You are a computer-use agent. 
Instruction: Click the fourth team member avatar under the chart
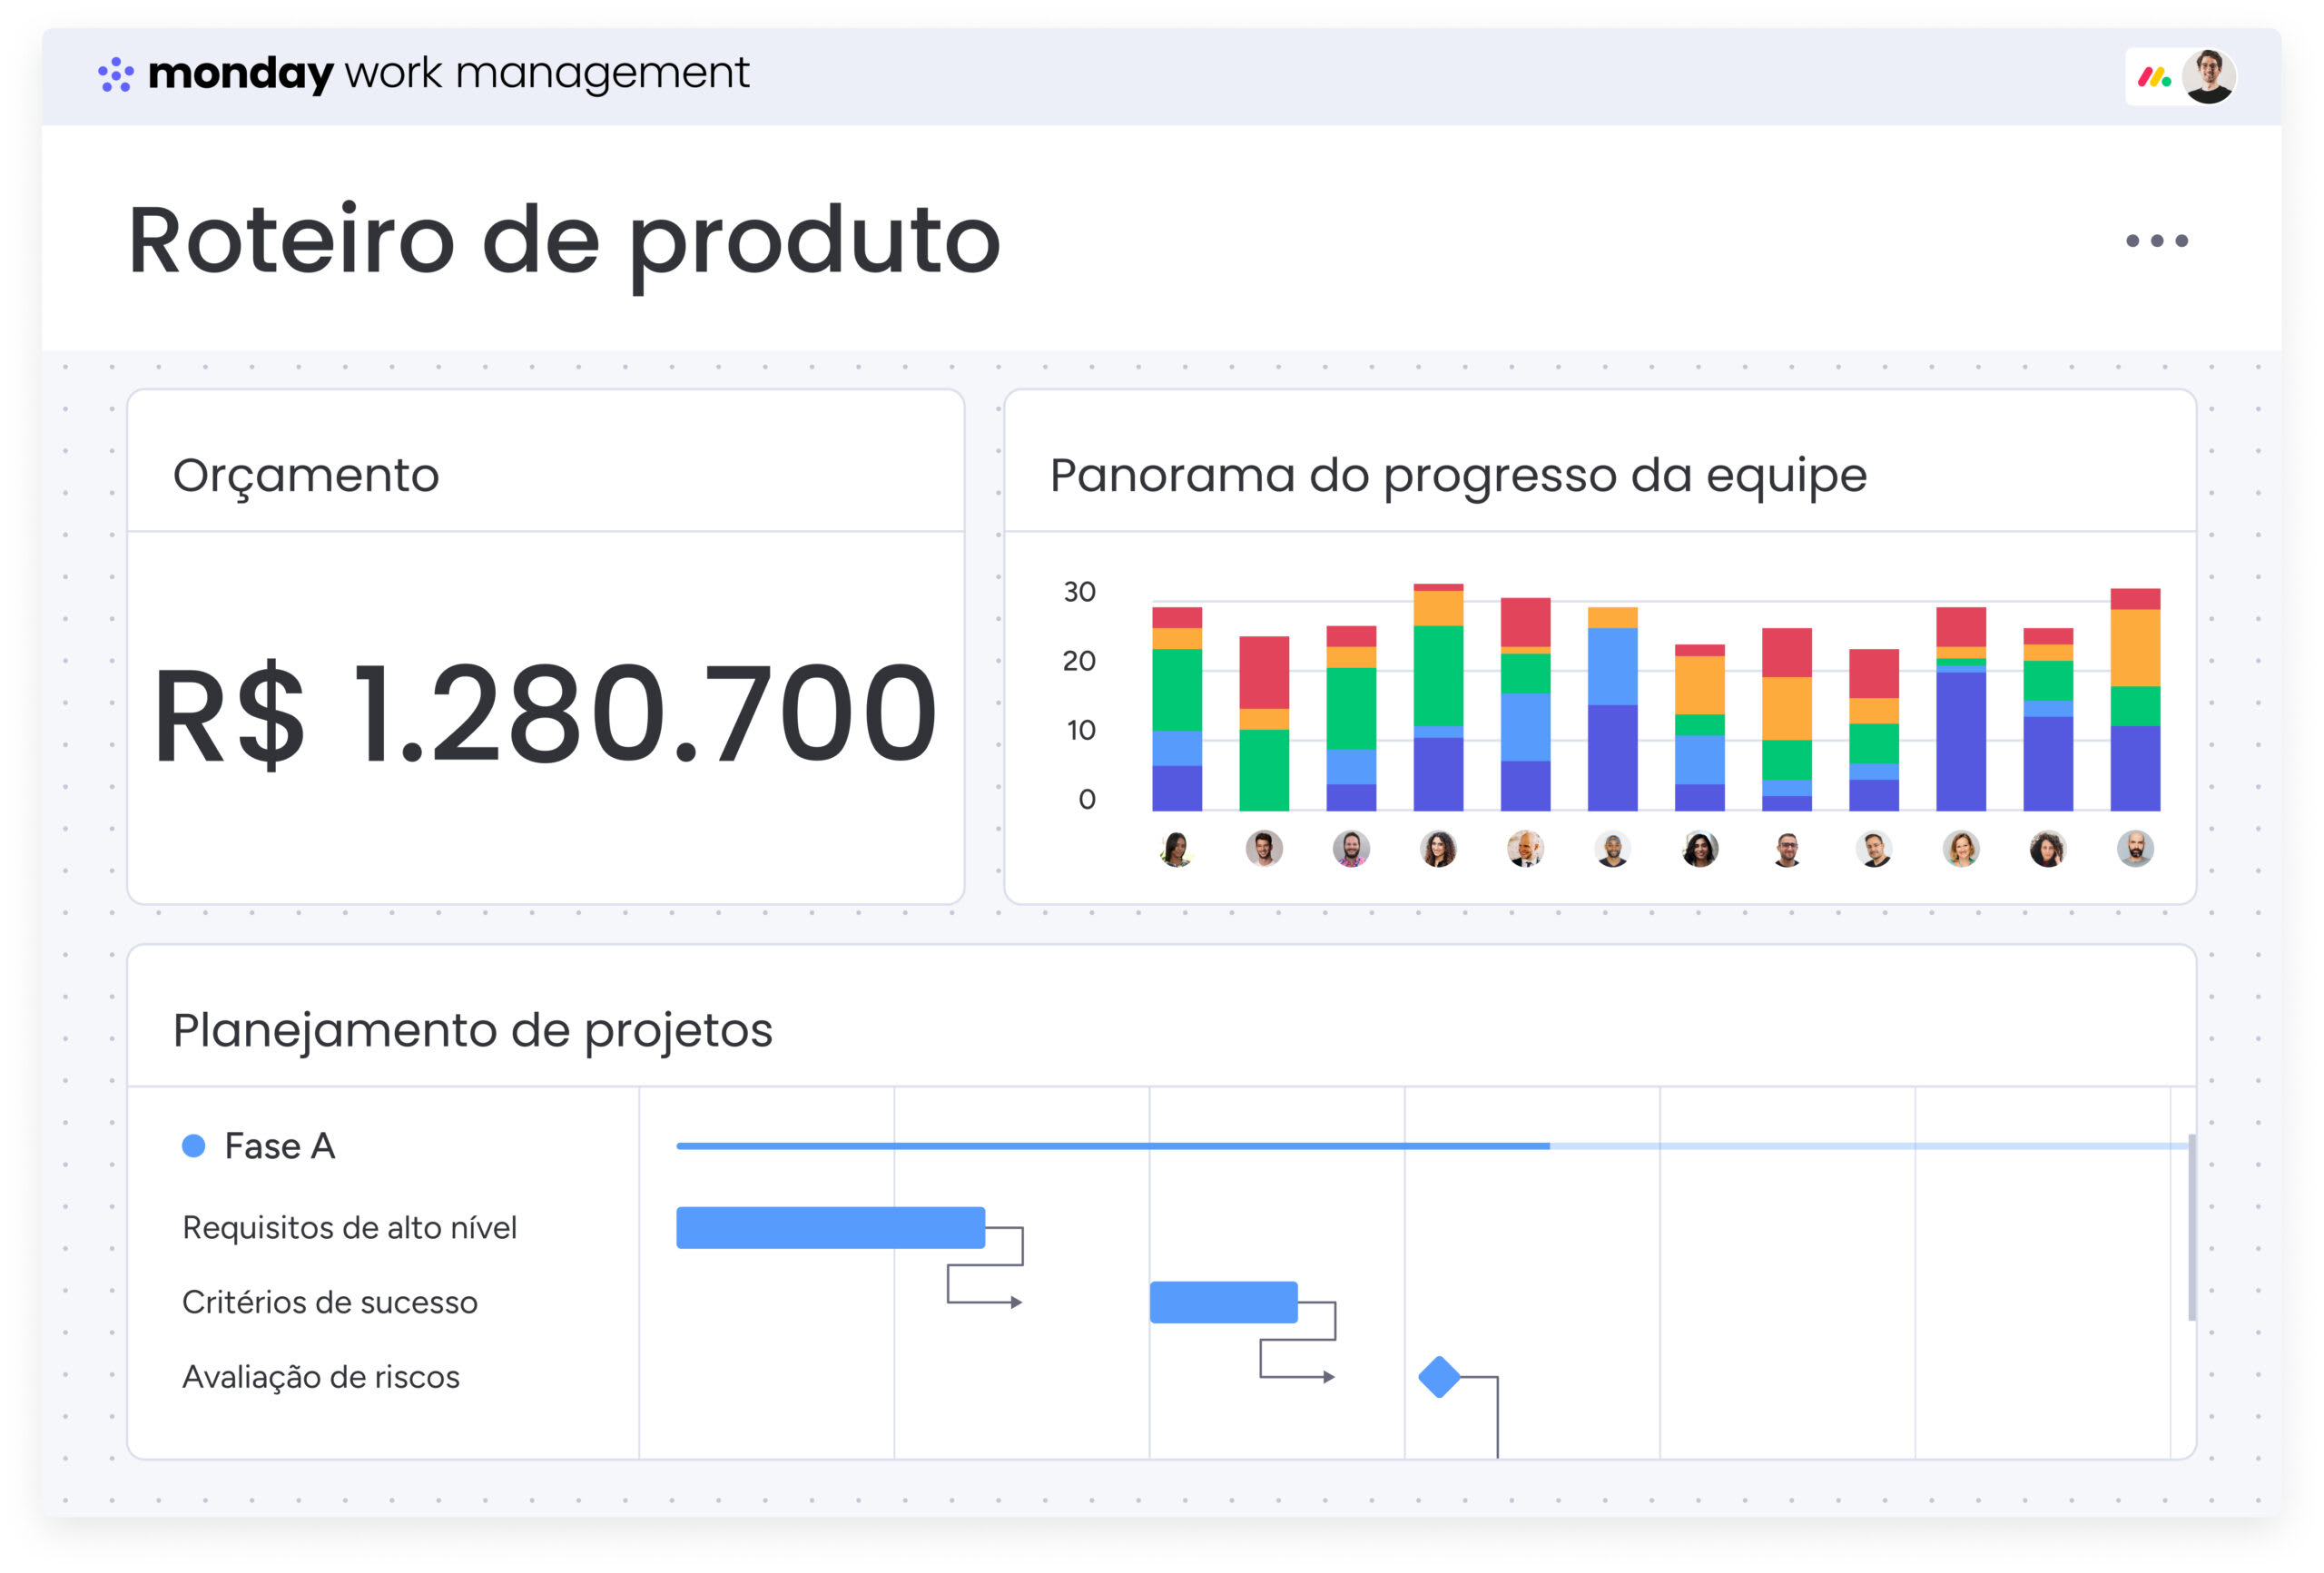click(x=1438, y=849)
